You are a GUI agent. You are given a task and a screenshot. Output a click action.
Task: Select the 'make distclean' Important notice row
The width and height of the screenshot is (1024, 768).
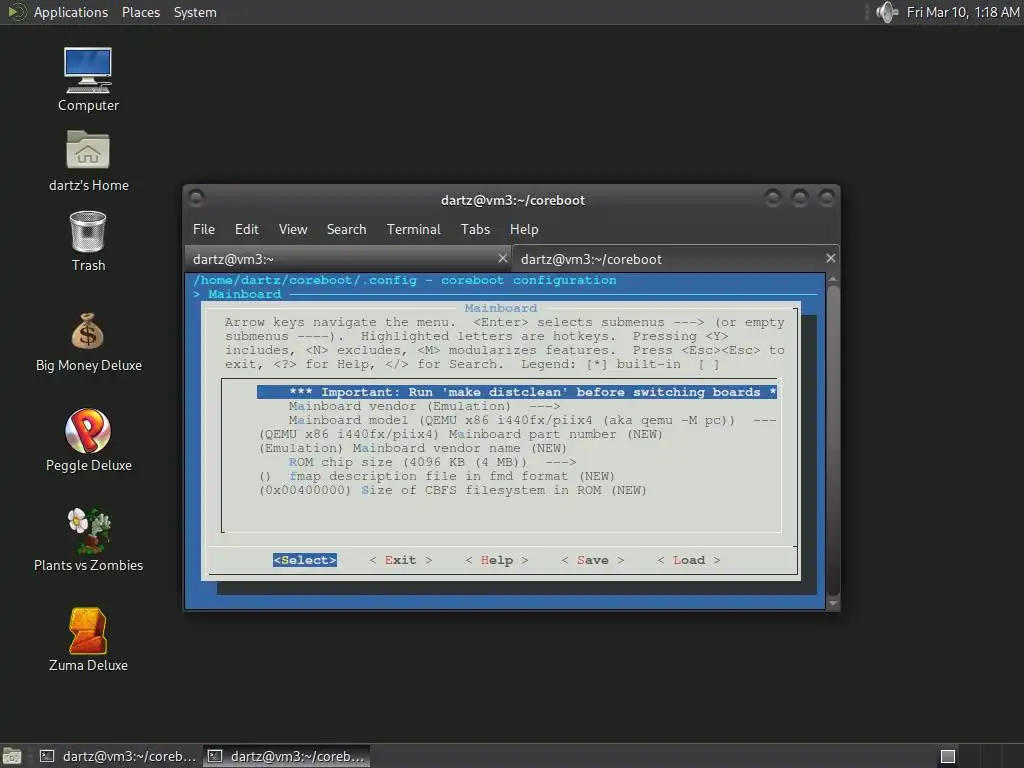(x=517, y=392)
